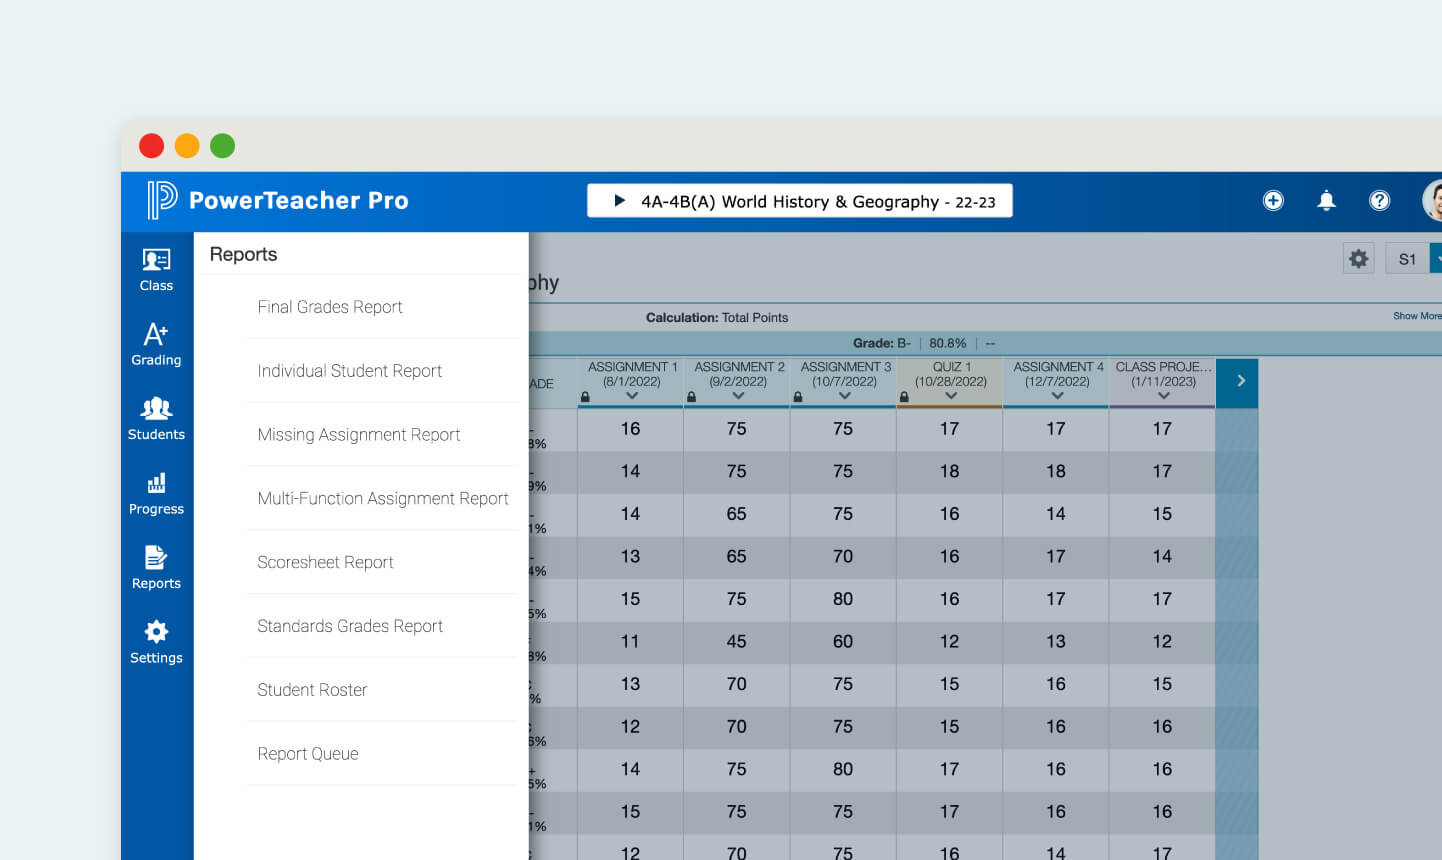Click the Show More link
The height and width of the screenshot is (860, 1442).
click(x=1416, y=316)
